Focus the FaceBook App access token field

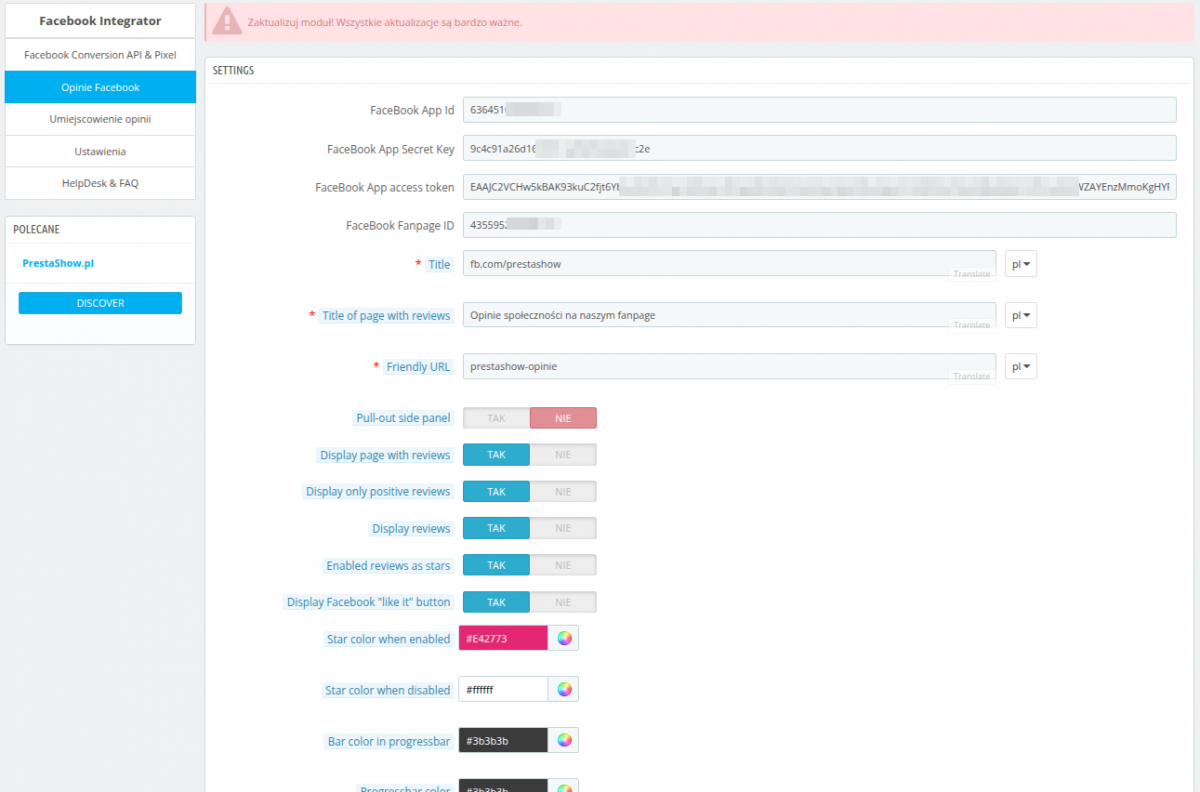click(x=819, y=187)
